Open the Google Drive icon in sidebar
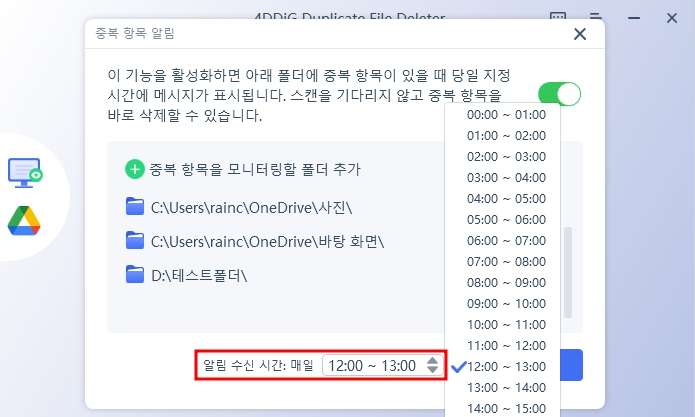Viewport: 695px width, 417px height. [x=24, y=221]
